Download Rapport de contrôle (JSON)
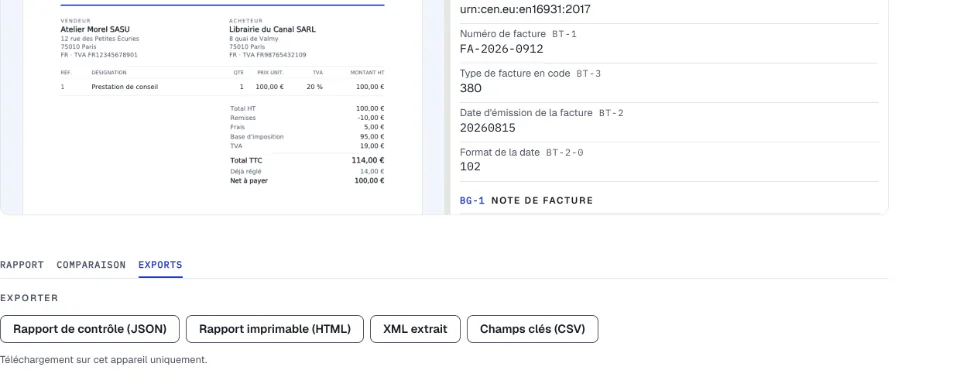The width and height of the screenshot is (960, 384). point(90,329)
